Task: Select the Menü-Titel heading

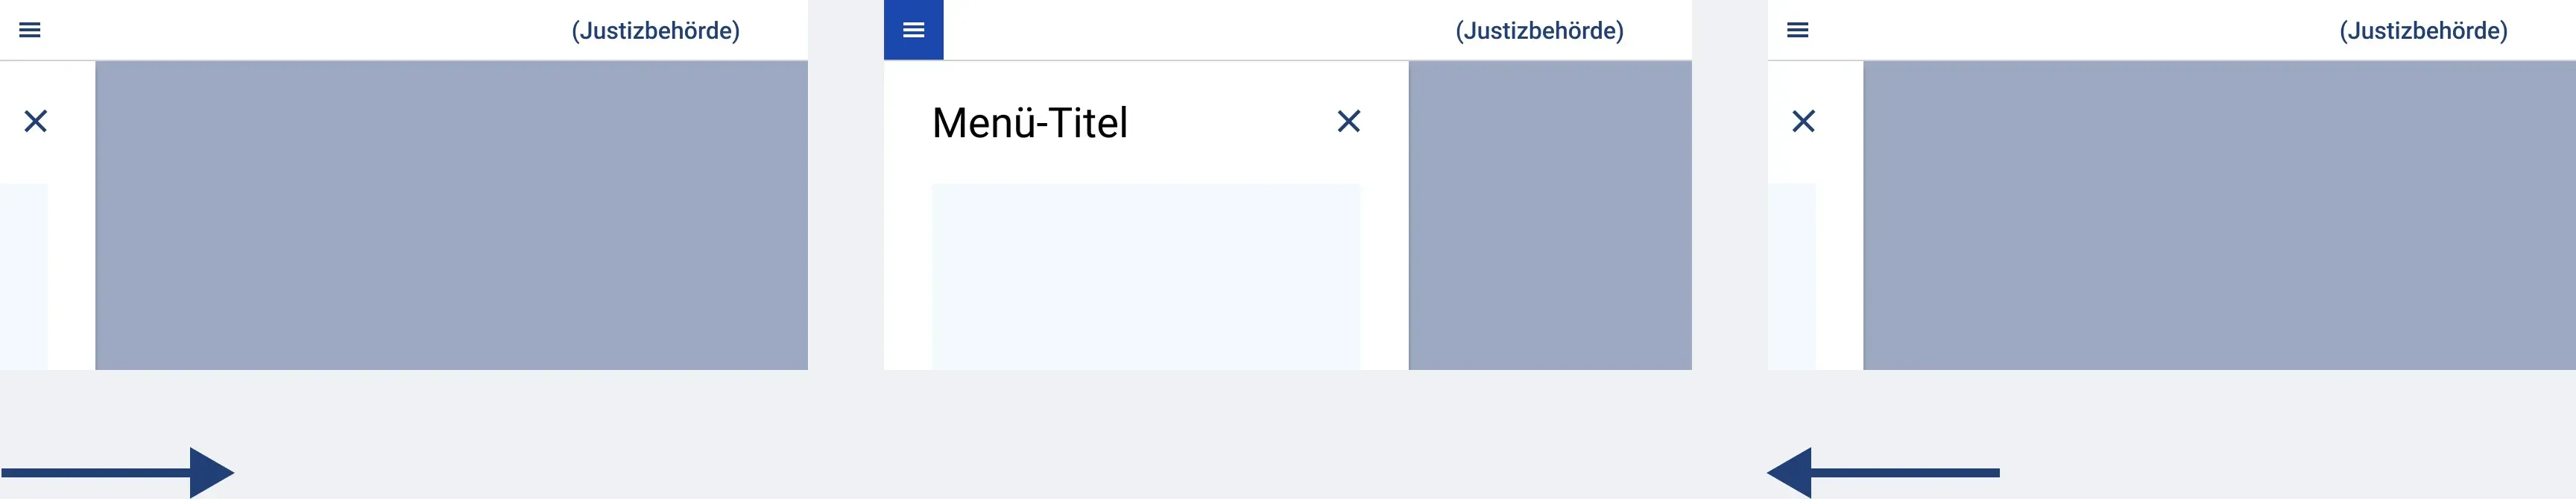Action: point(1030,123)
